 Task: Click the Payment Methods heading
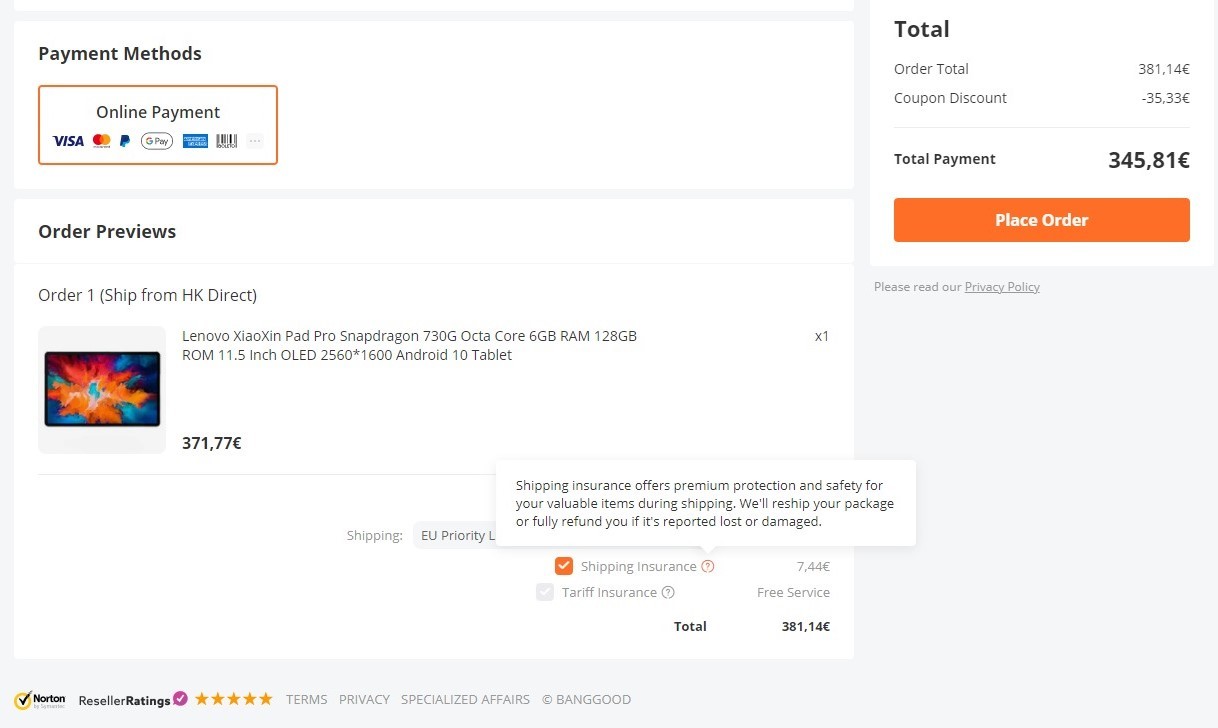pyautogui.click(x=120, y=54)
